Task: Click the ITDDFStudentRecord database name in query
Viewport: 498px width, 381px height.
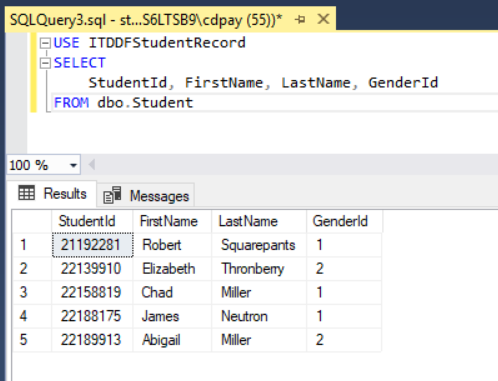Action: [167, 43]
